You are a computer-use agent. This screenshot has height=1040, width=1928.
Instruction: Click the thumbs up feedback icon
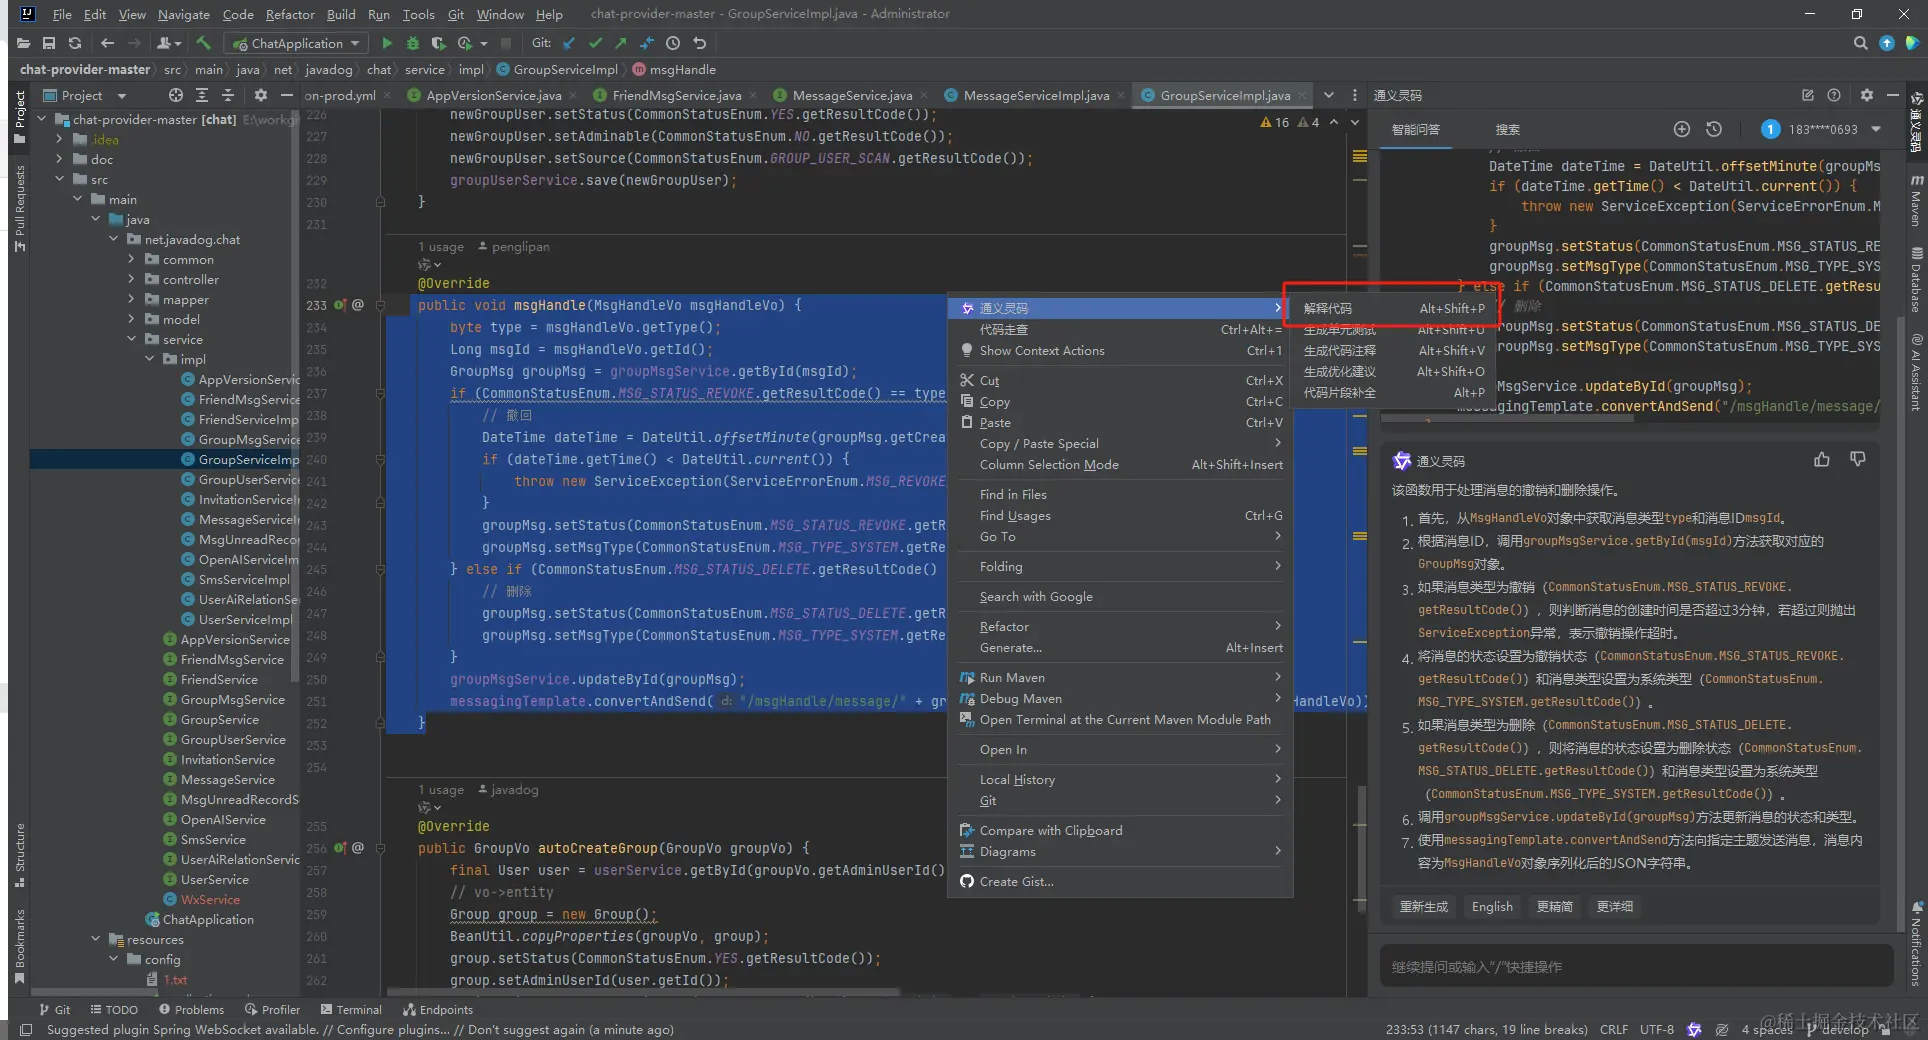pyautogui.click(x=1822, y=459)
